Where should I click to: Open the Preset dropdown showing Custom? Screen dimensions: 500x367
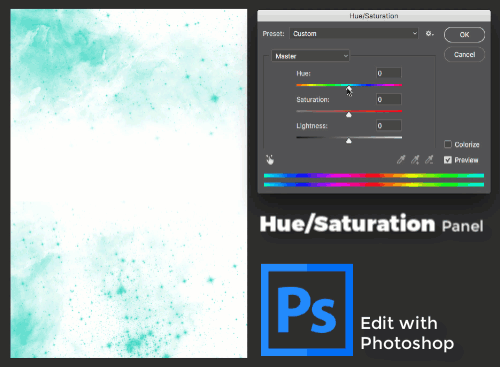pos(354,33)
